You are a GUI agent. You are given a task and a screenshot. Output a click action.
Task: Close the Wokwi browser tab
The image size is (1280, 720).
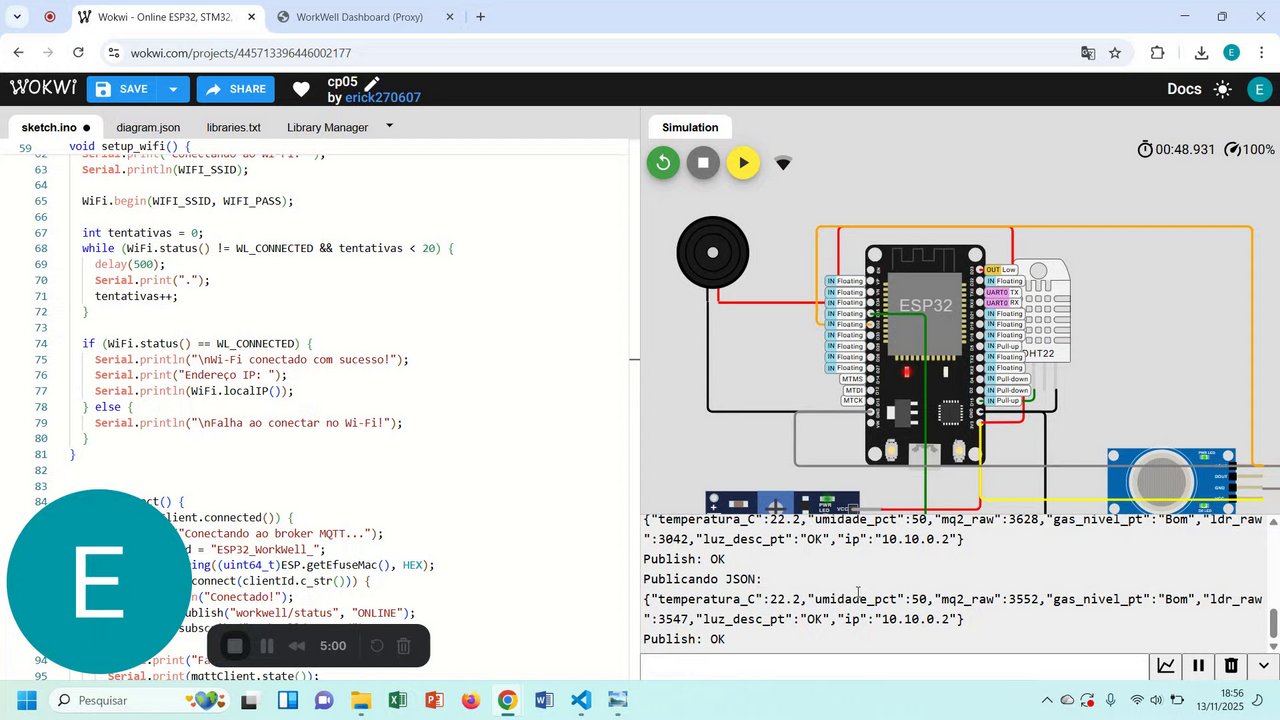click(252, 17)
